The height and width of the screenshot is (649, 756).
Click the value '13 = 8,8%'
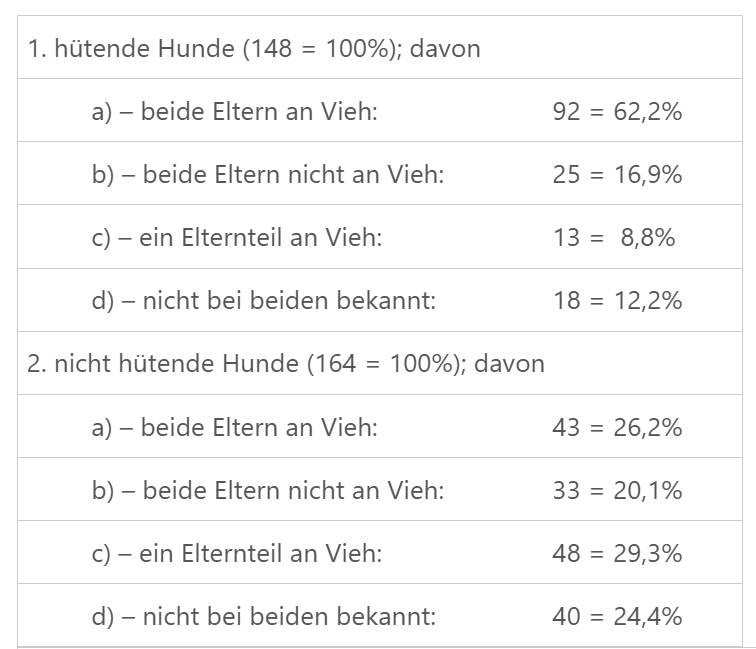pos(614,237)
